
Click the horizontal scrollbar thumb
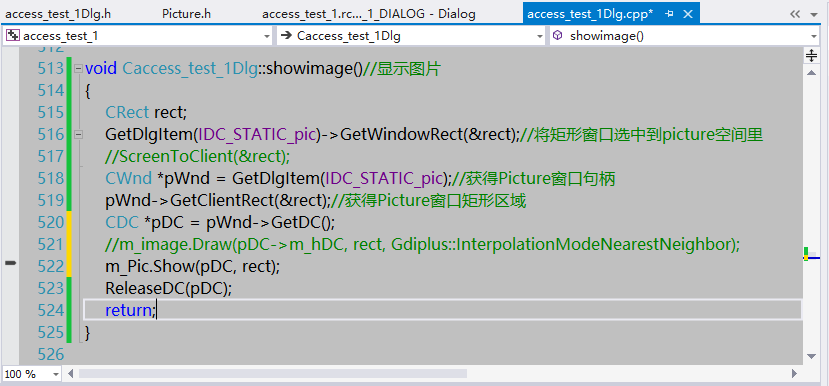273,374
